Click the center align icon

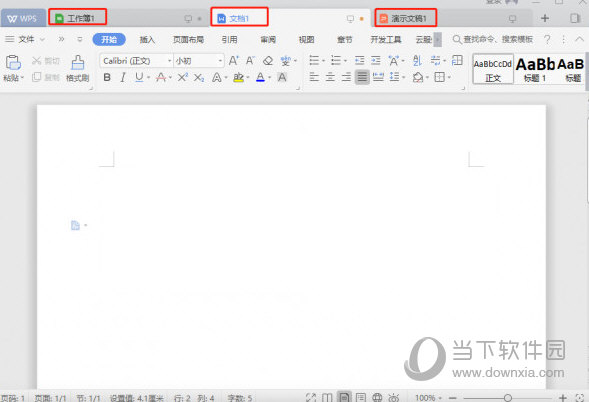[330, 77]
